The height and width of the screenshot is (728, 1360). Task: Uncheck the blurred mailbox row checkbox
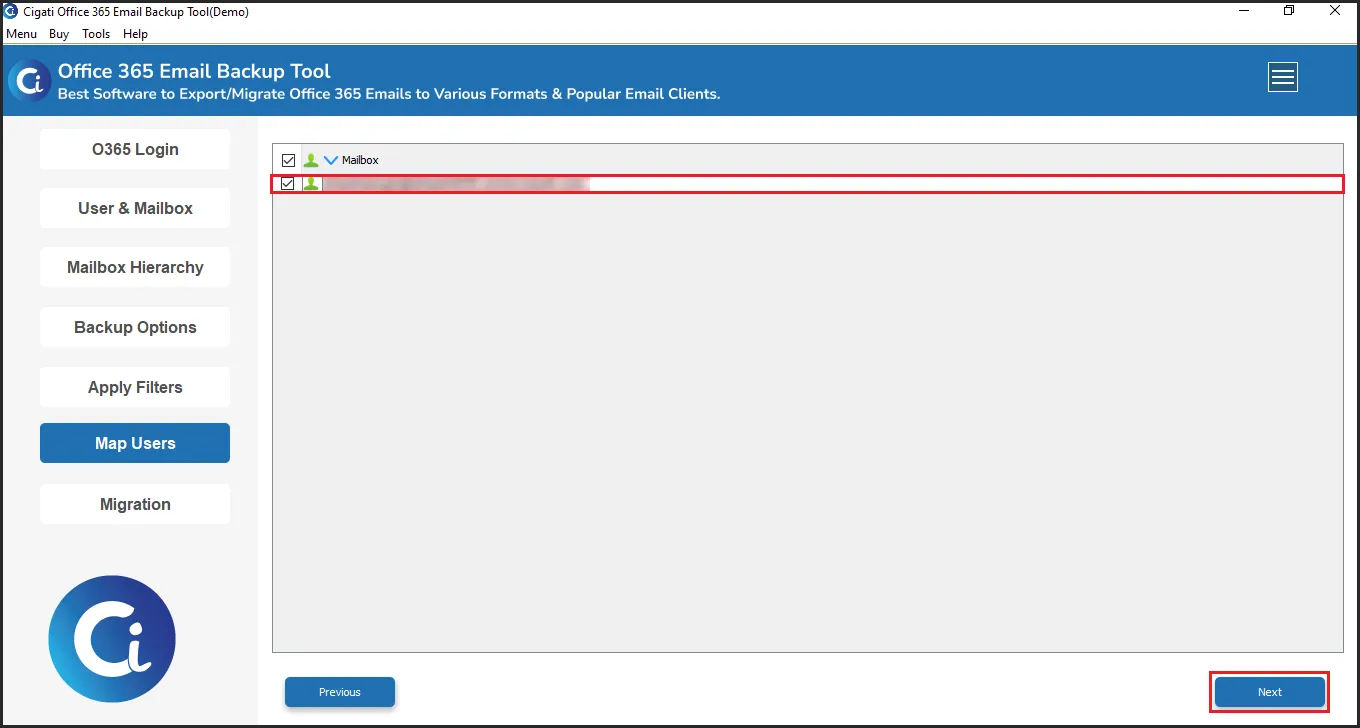pos(288,184)
